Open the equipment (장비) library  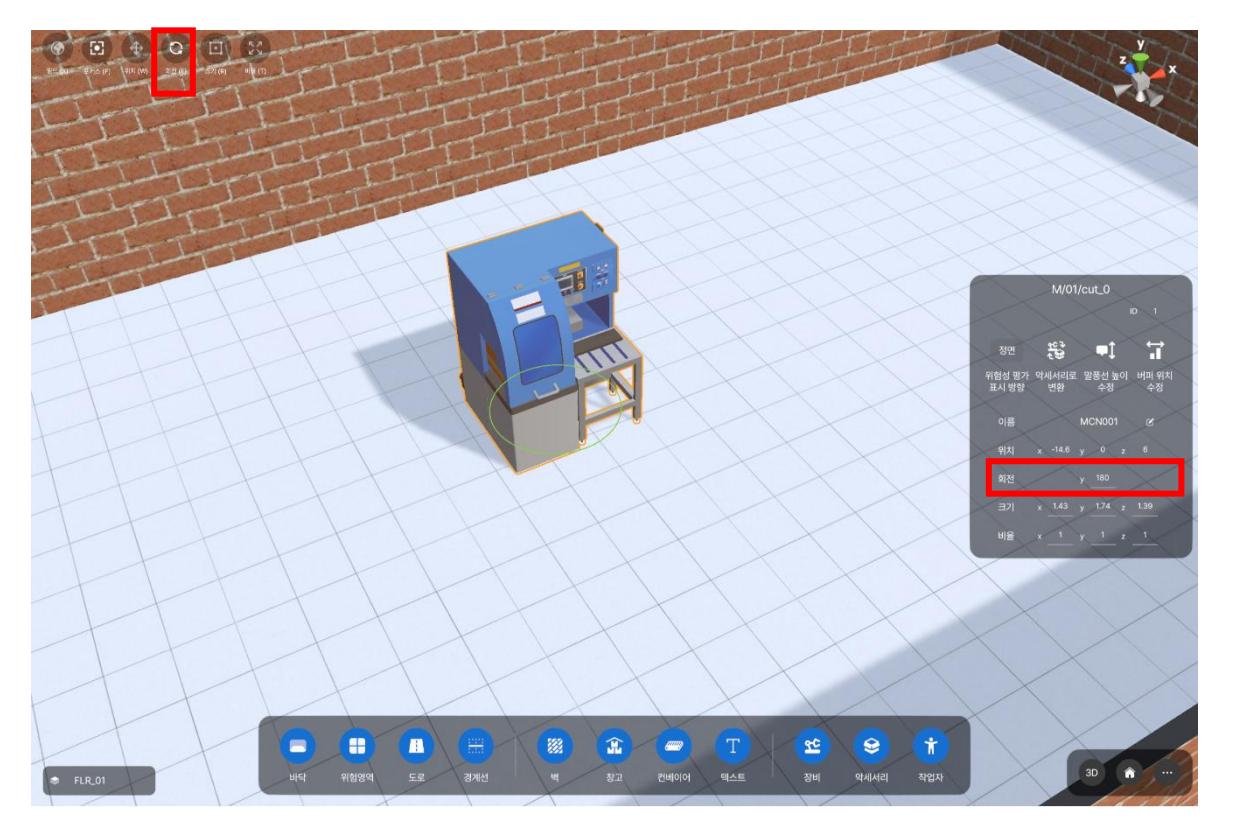(808, 746)
